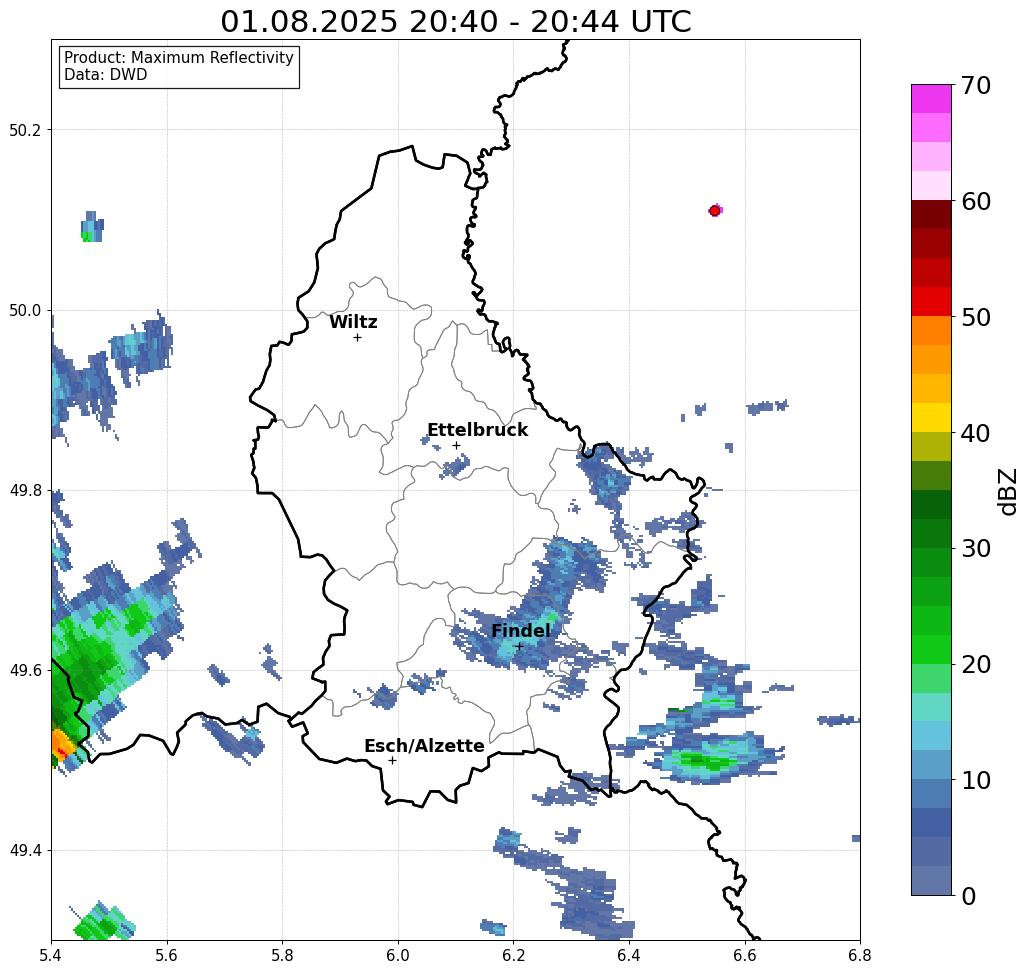The width and height of the screenshot is (1029, 973).
Task: Click the latitude tick label '49.6'
Action: [x=24, y=671]
